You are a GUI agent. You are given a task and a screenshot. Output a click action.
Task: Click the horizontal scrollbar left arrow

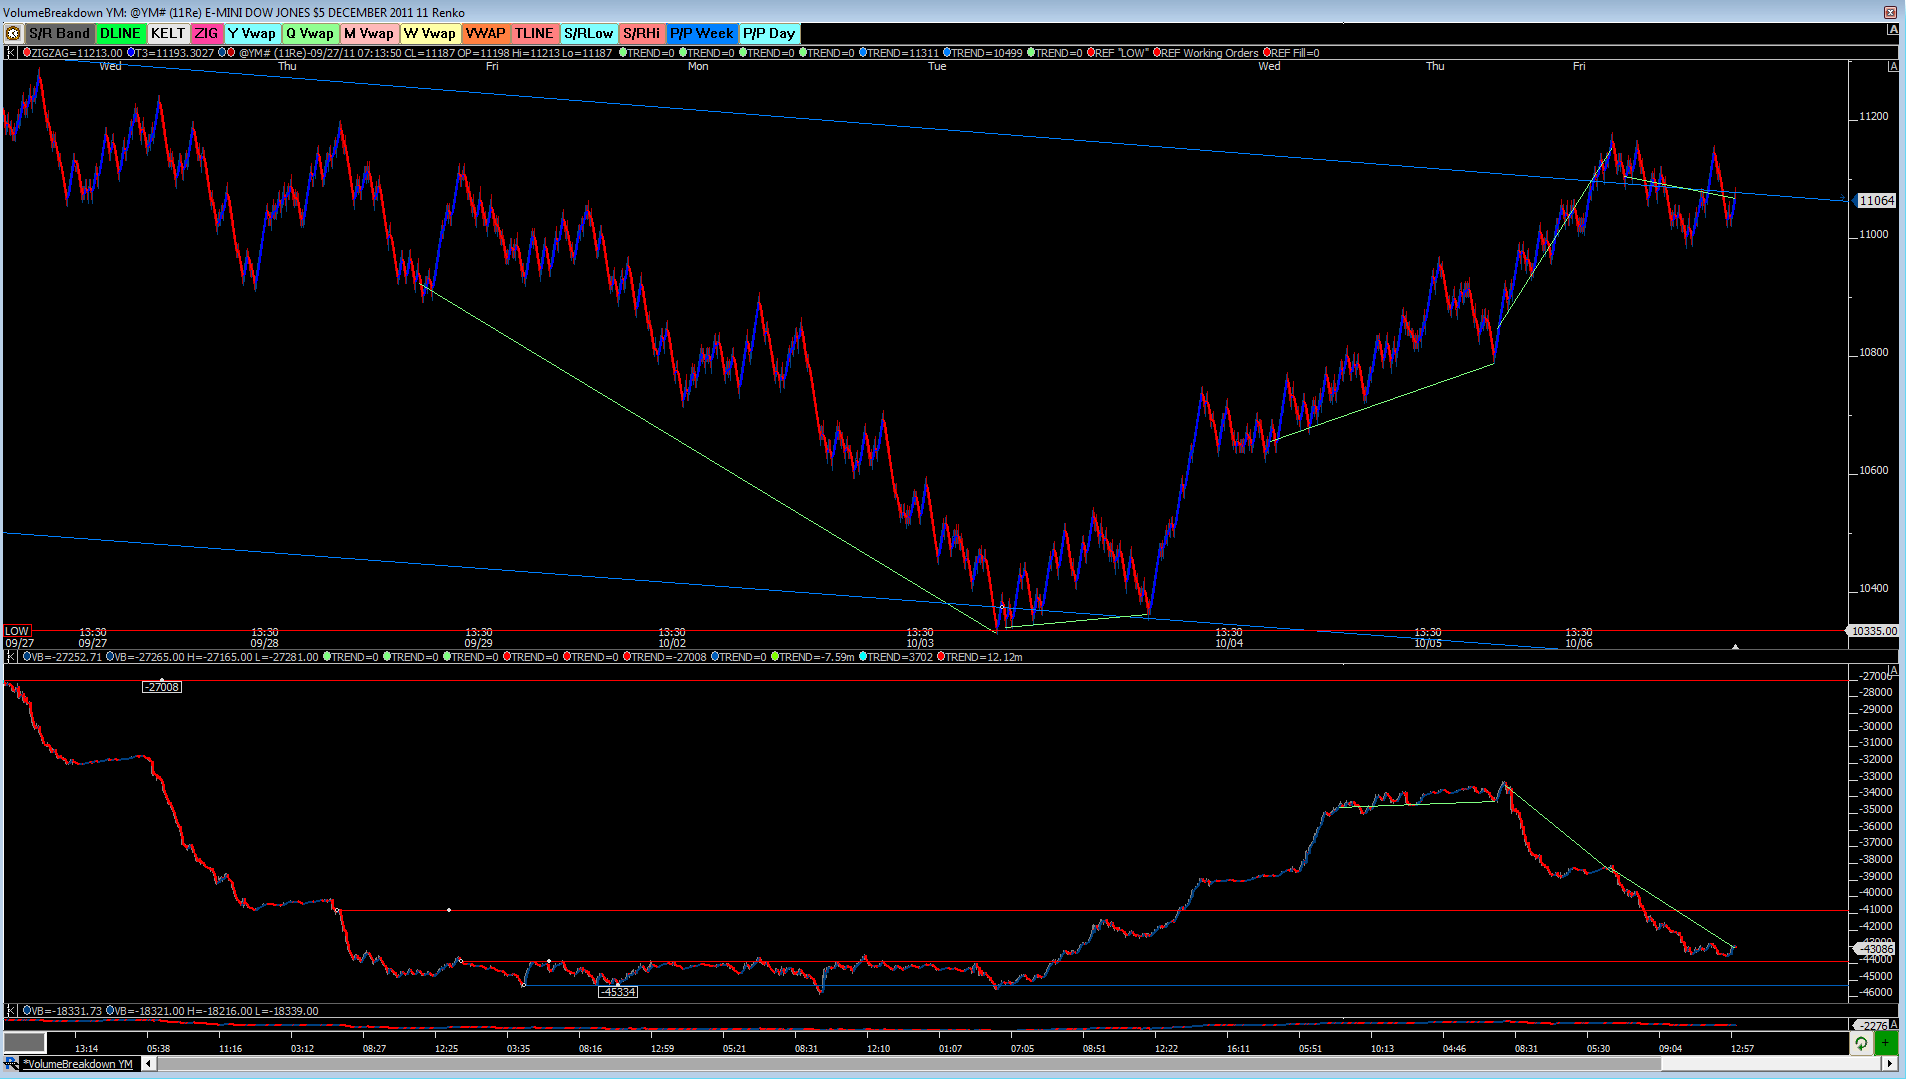coord(149,1064)
